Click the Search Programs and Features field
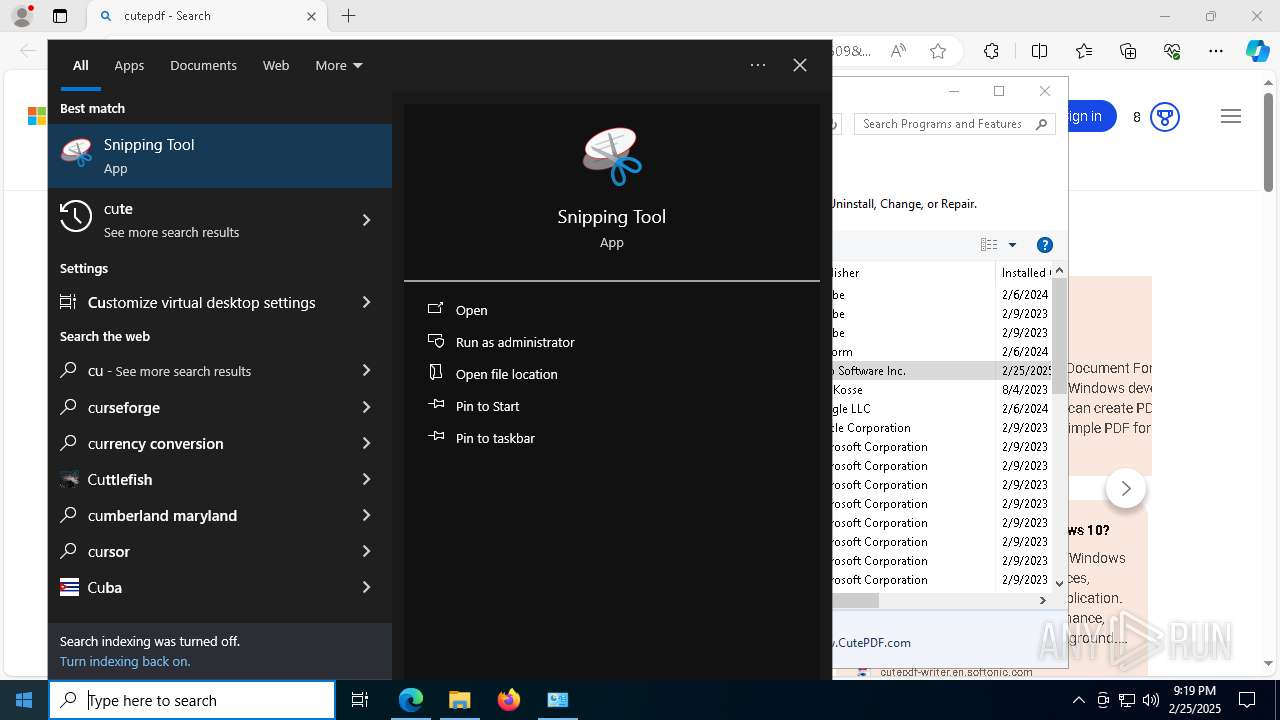This screenshot has height=720, width=1280. tap(955, 124)
